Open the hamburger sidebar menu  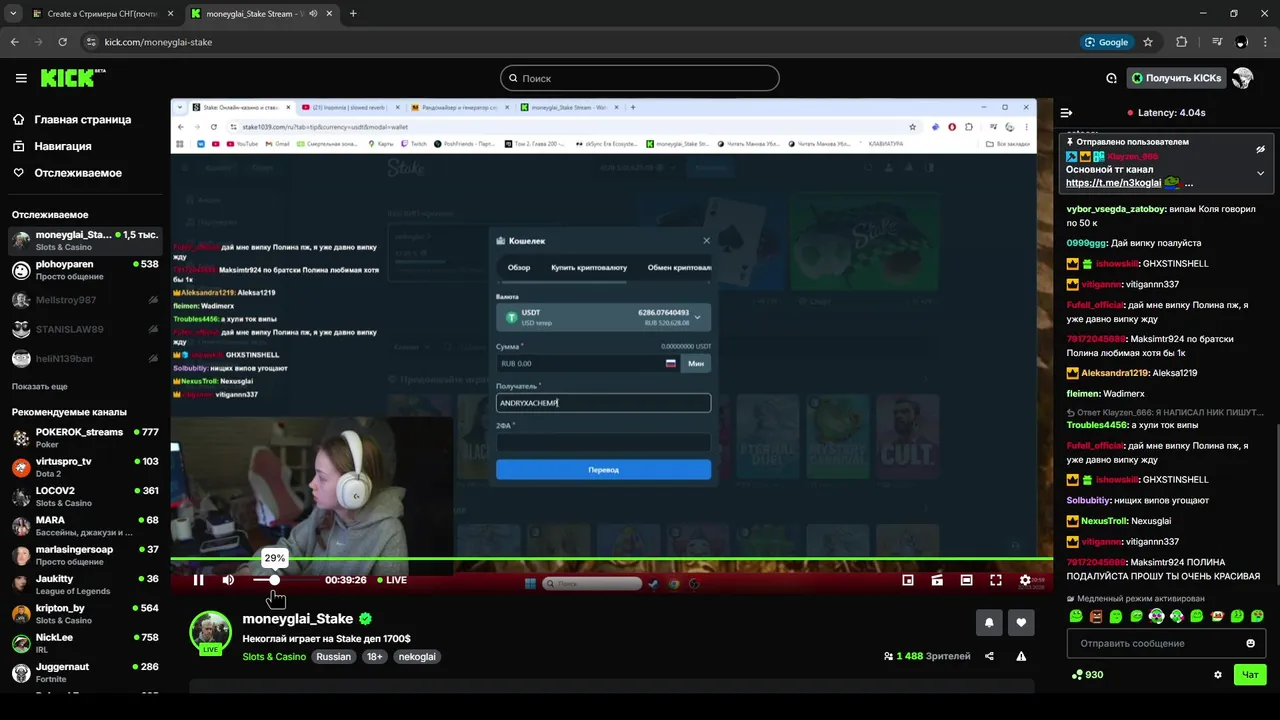click(21, 78)
